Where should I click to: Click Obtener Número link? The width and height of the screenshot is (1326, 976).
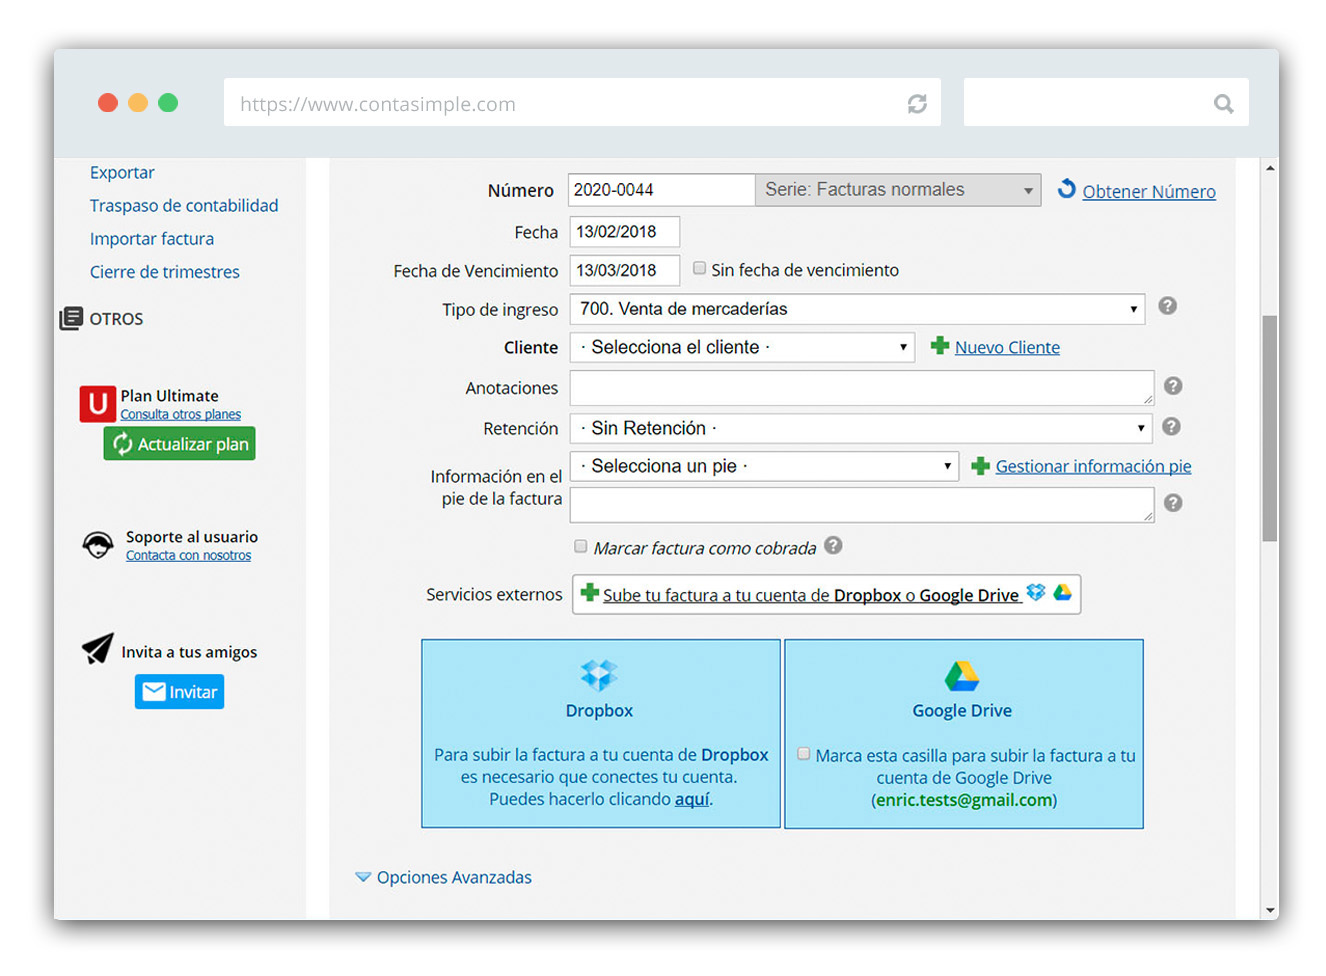[x=1149, y=191]
